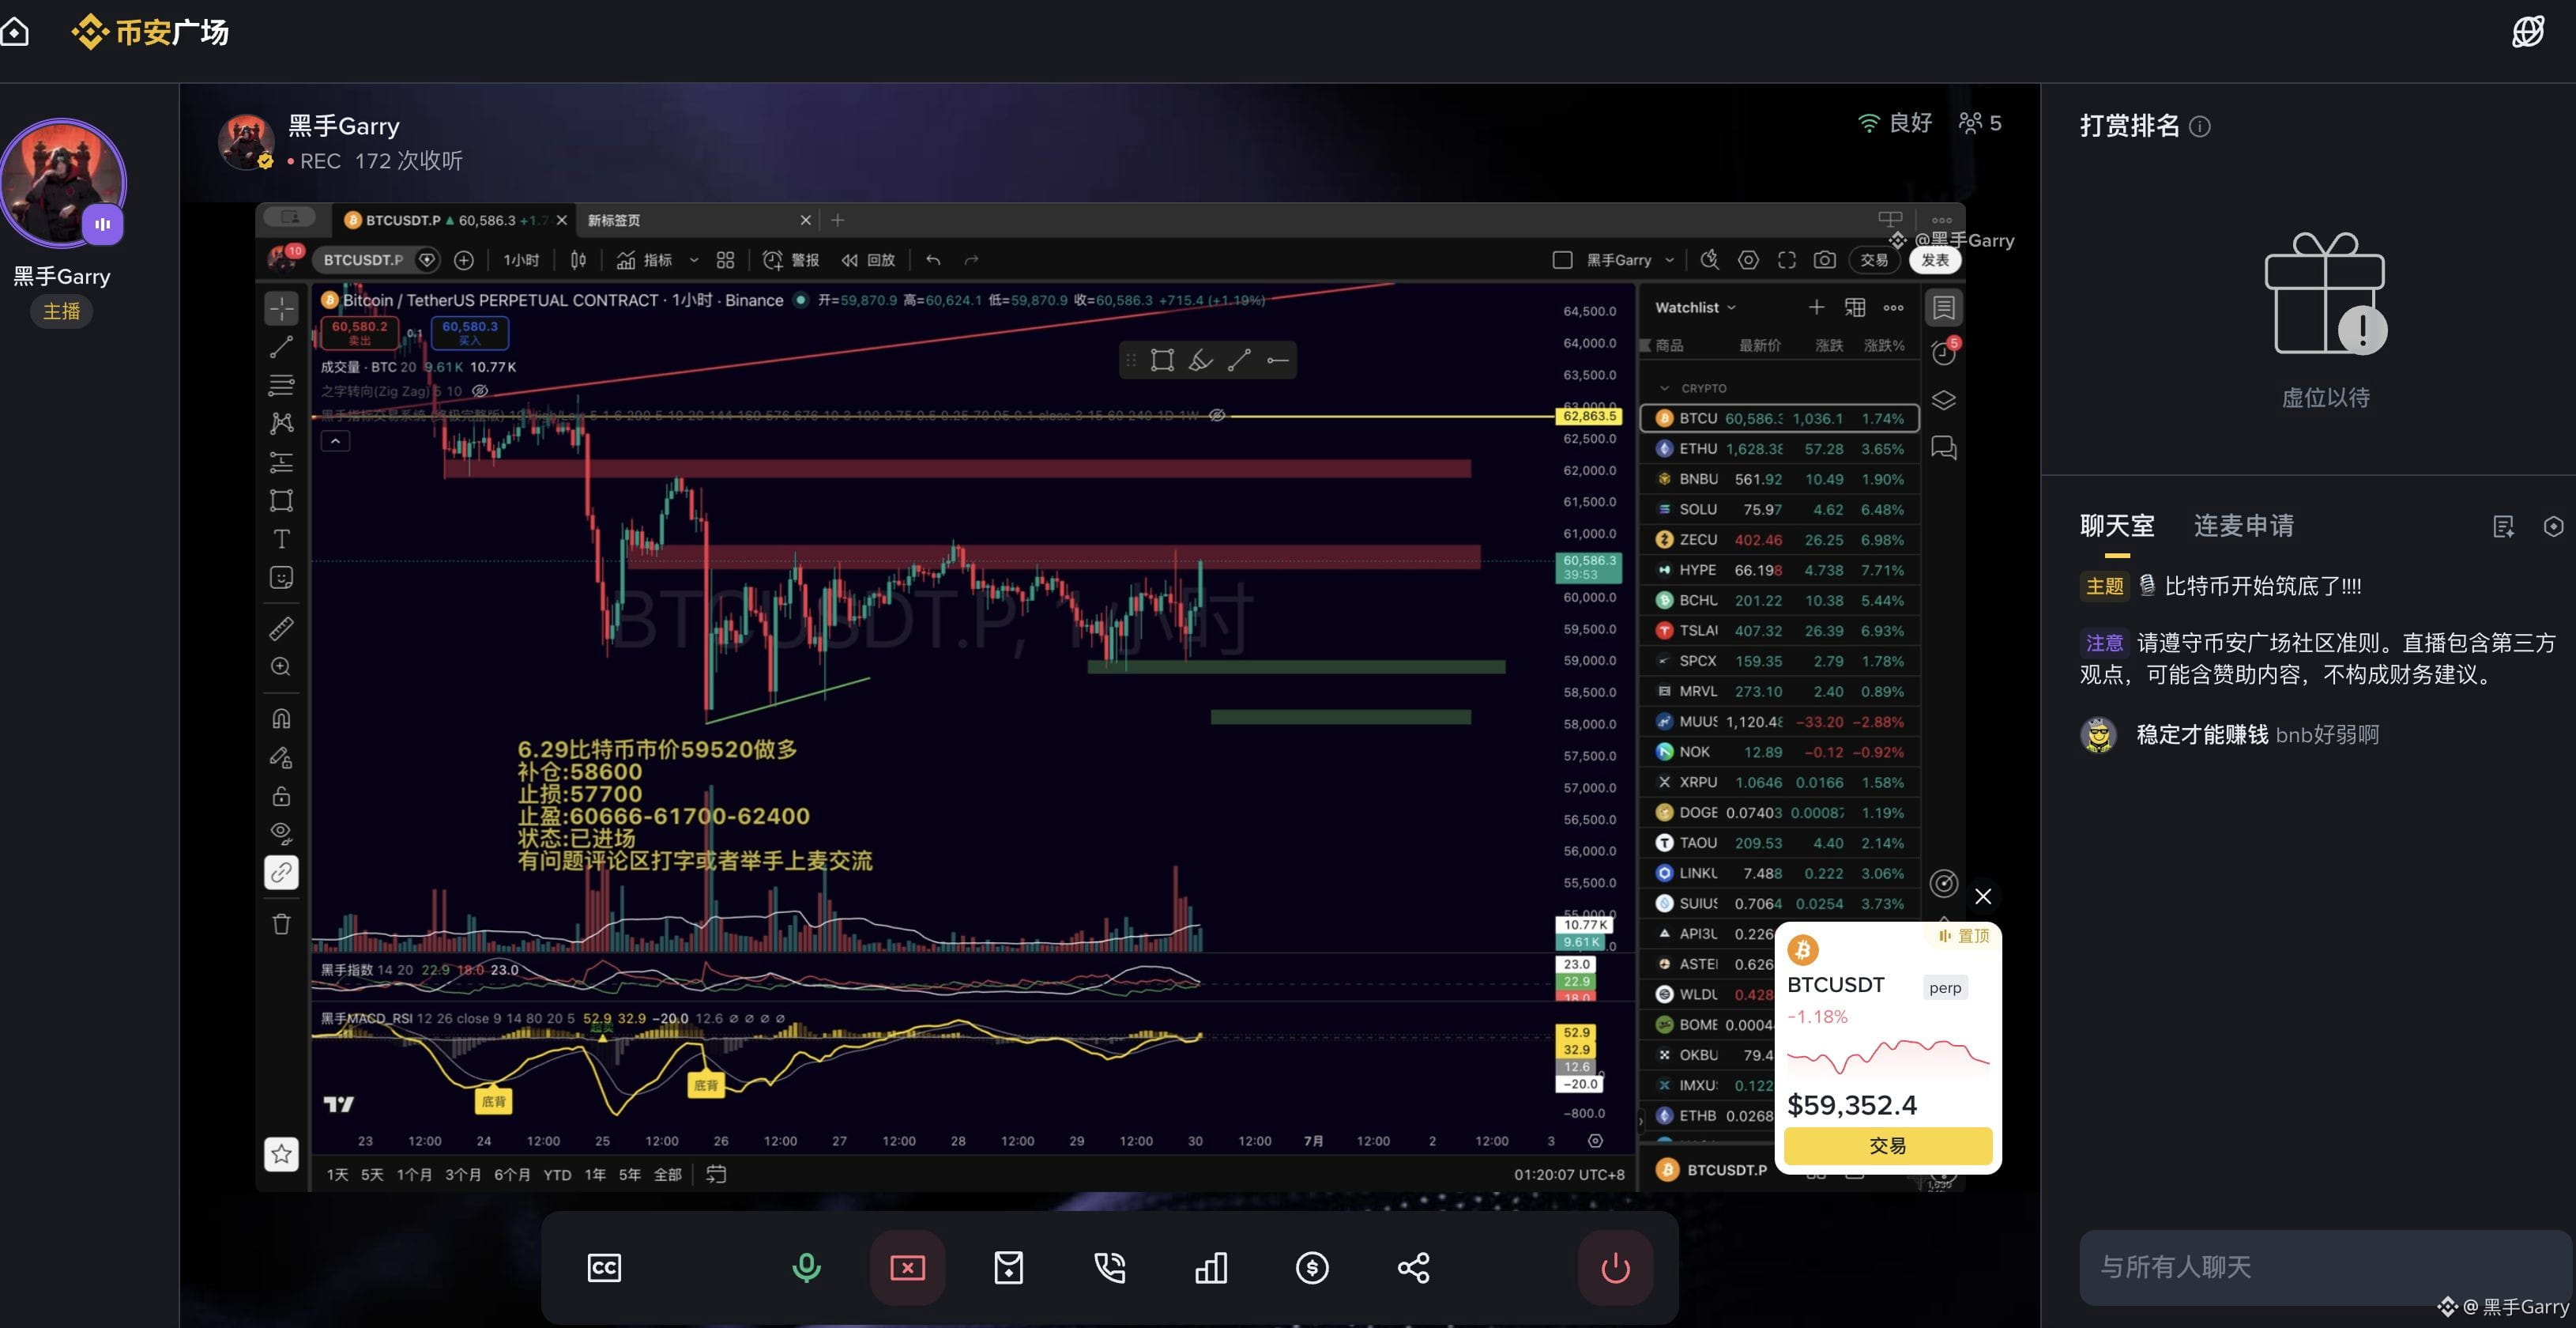Open candlestick chart type selector
2576x1328 pixels.
(x=578, y=260)
